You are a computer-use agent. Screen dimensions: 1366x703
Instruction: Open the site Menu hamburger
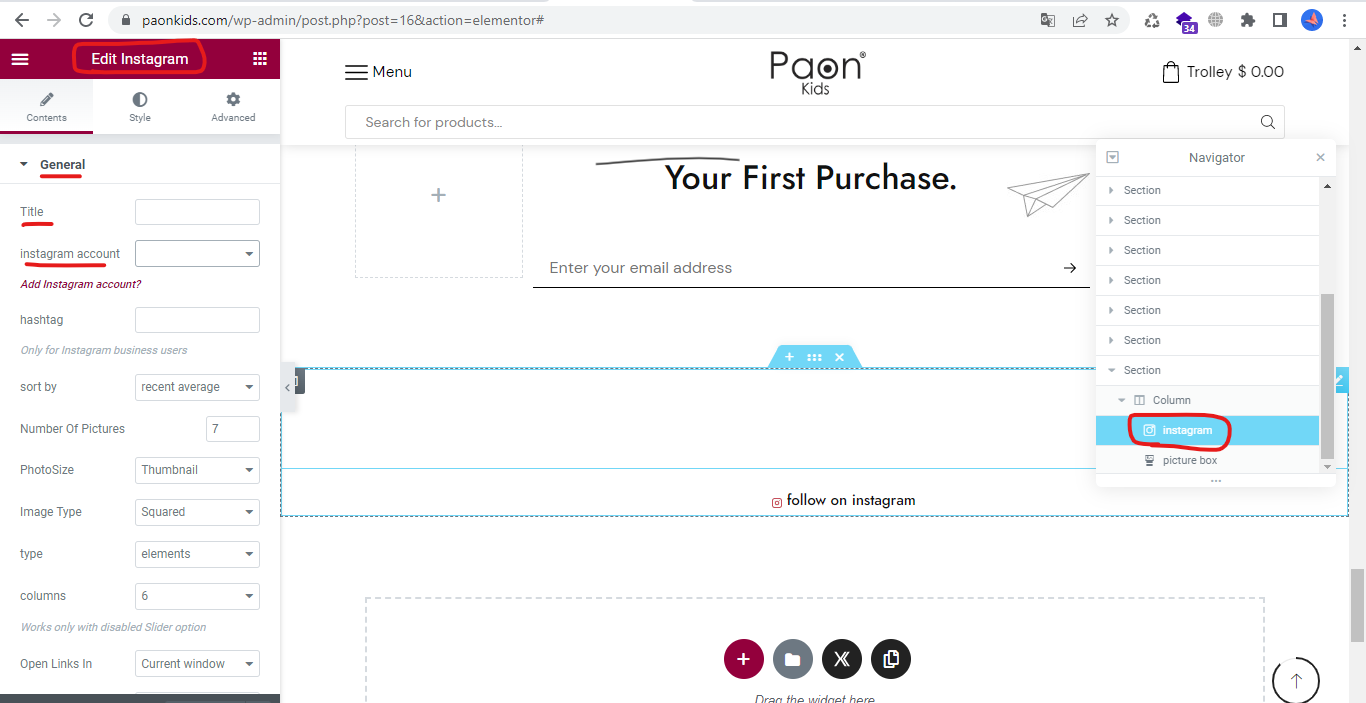378,72
